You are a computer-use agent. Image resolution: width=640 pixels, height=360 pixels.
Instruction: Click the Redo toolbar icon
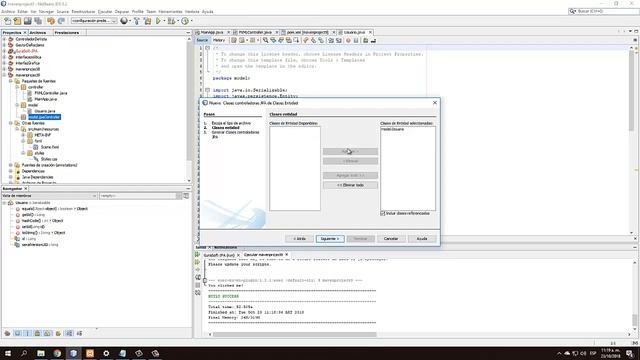[x=61, y=21]
